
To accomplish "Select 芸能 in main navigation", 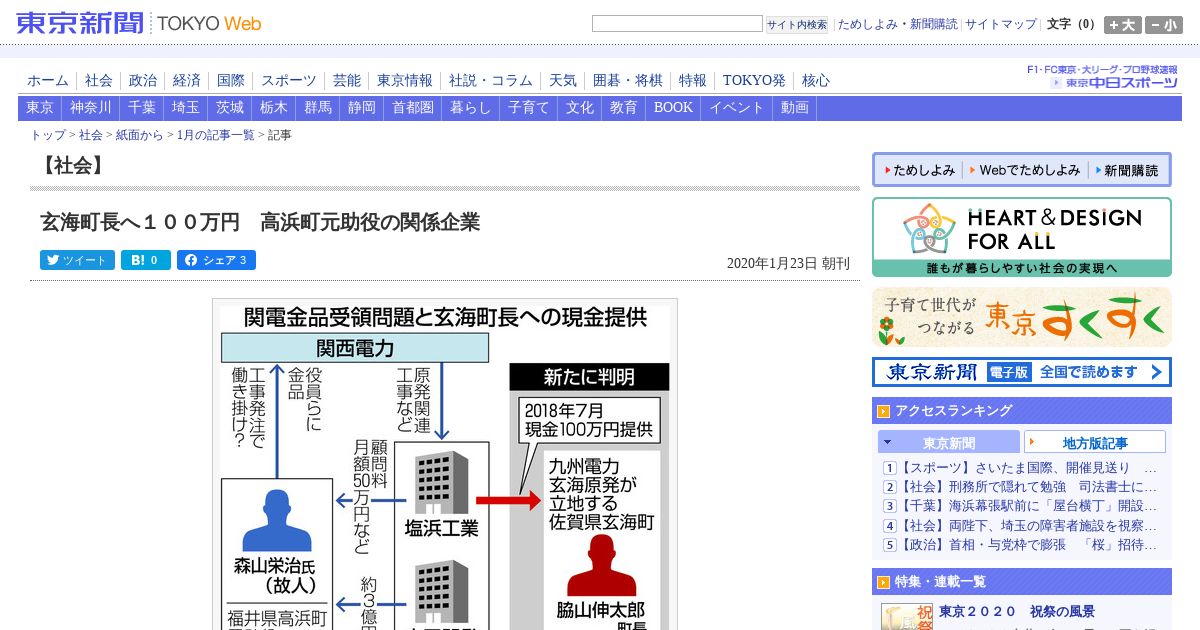I will pyautogui.click(x=347, y=81).
